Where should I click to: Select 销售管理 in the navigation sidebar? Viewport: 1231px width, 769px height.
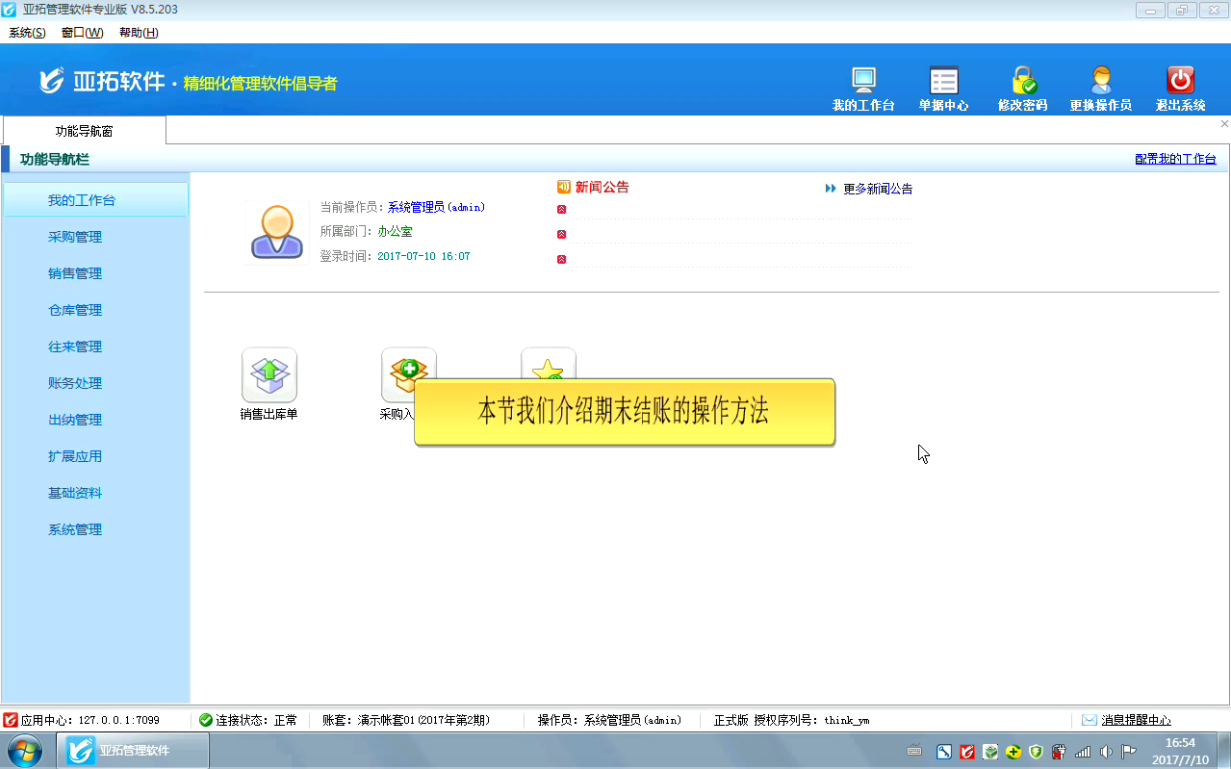[x=75, y=274]
